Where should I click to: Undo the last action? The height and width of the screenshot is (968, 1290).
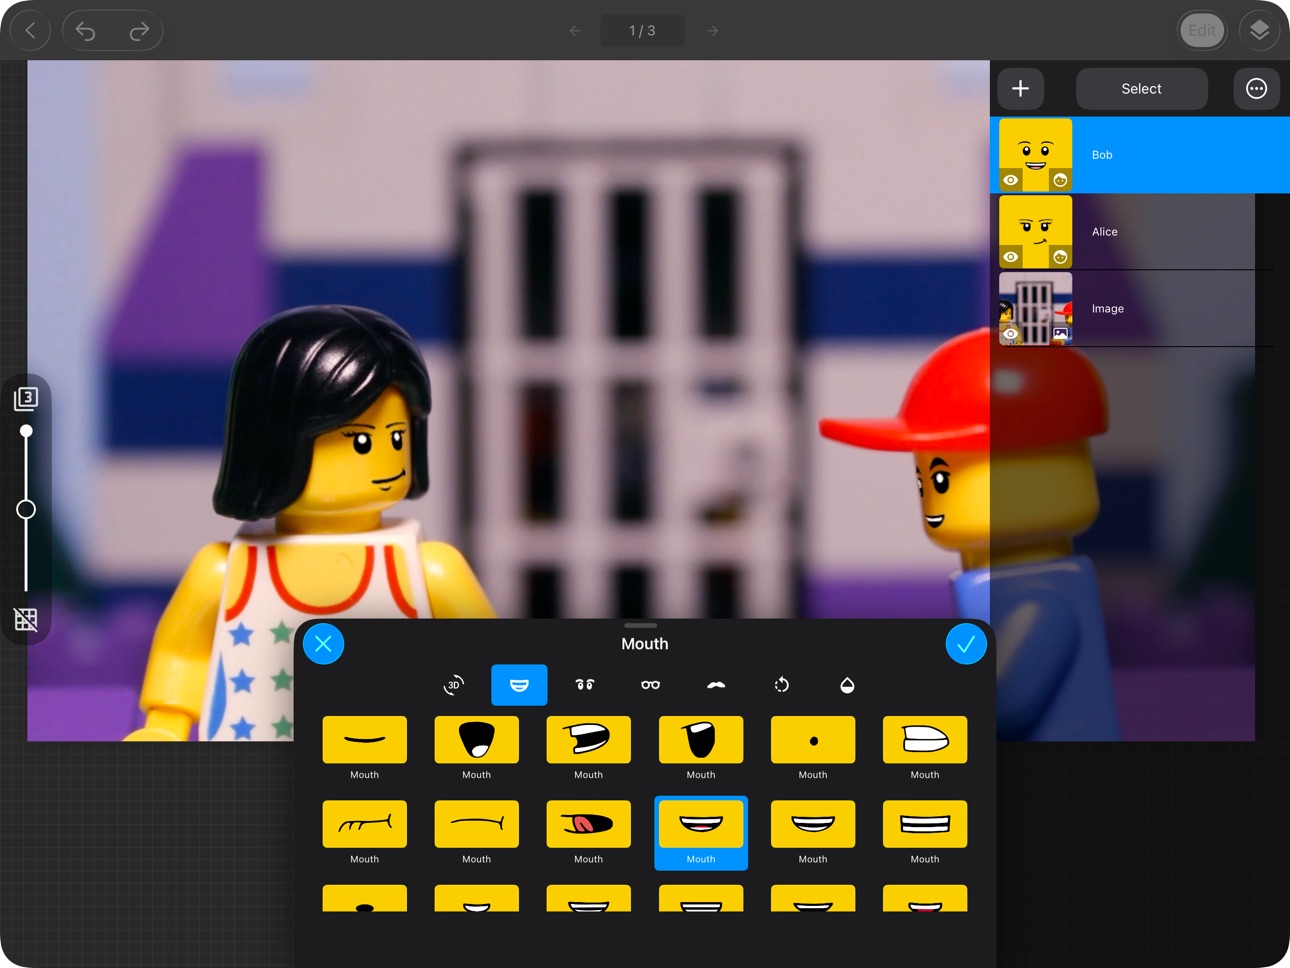point(87,31)
